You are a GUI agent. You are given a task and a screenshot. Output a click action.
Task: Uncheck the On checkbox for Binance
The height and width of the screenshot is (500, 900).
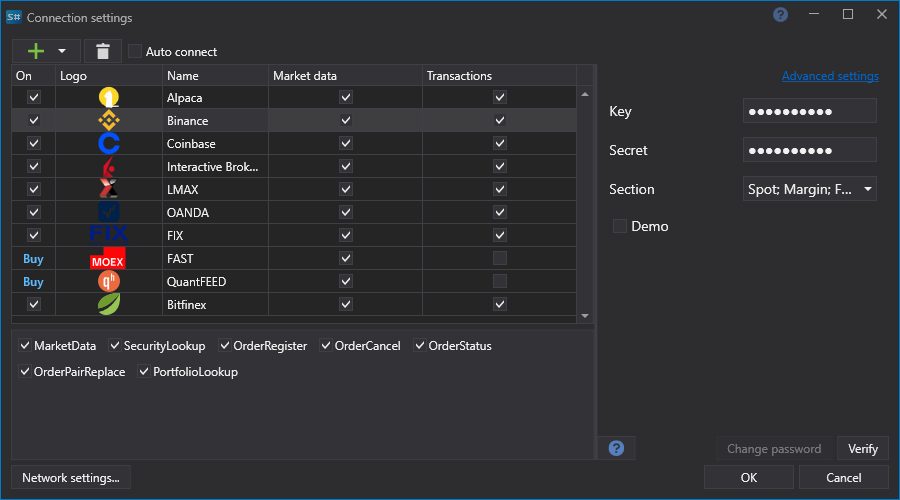(34, 120)
